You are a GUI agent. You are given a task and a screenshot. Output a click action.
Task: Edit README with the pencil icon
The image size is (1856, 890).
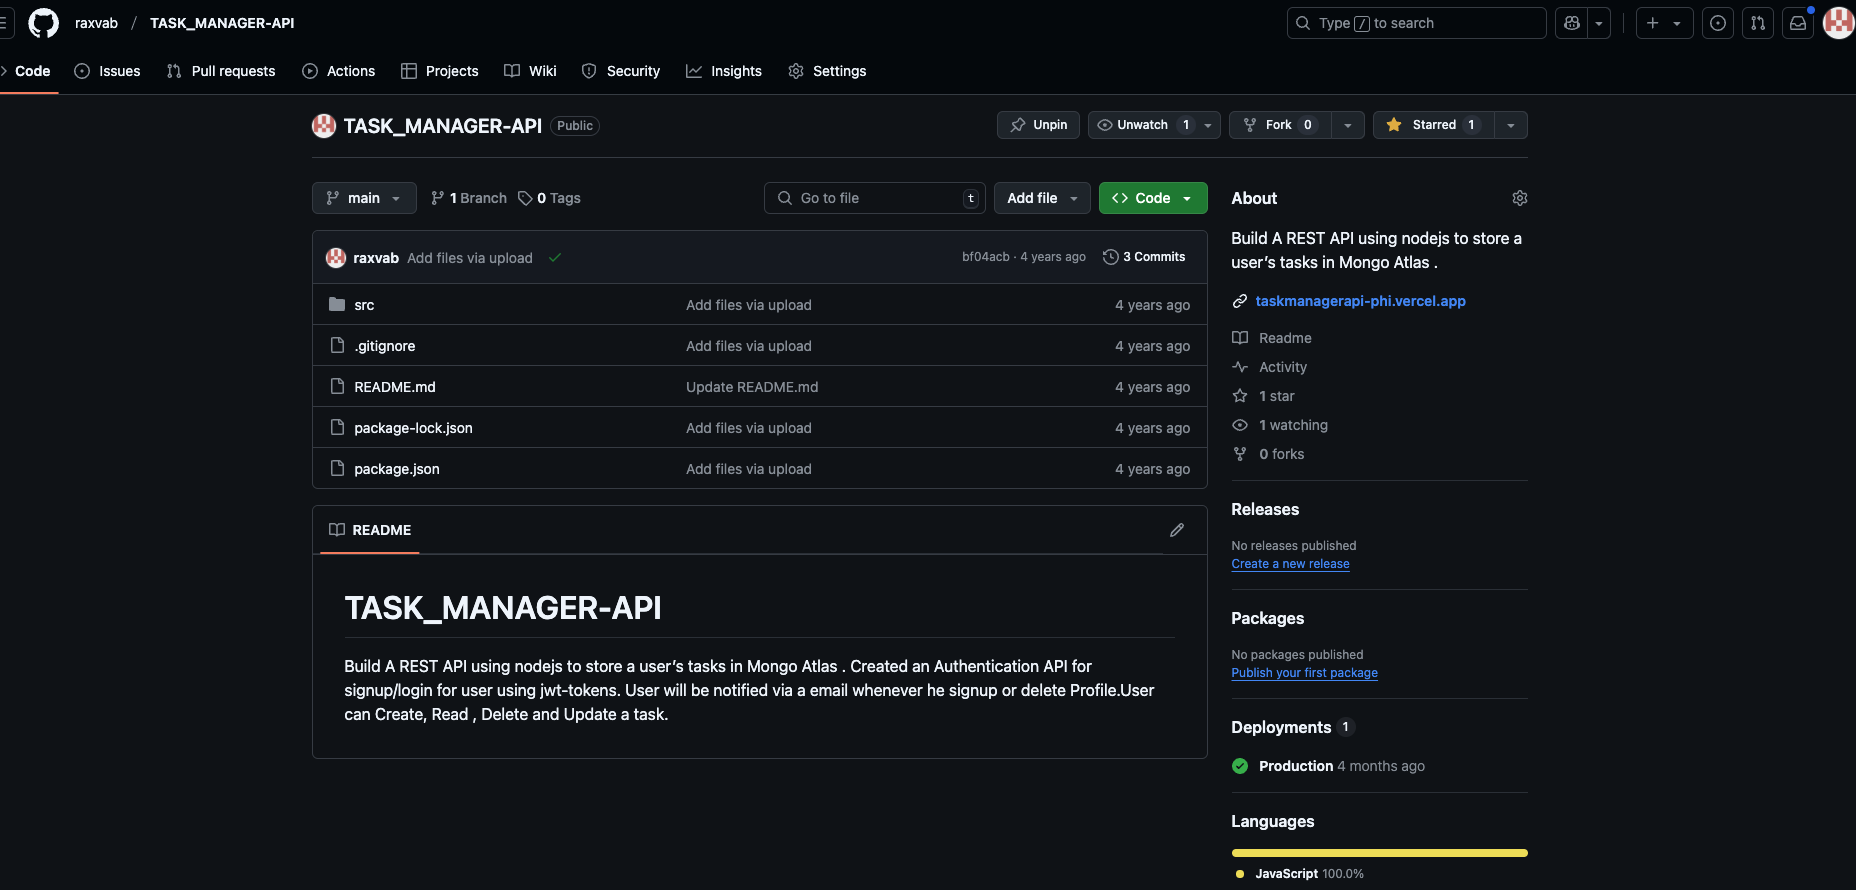coord(1177,530)
